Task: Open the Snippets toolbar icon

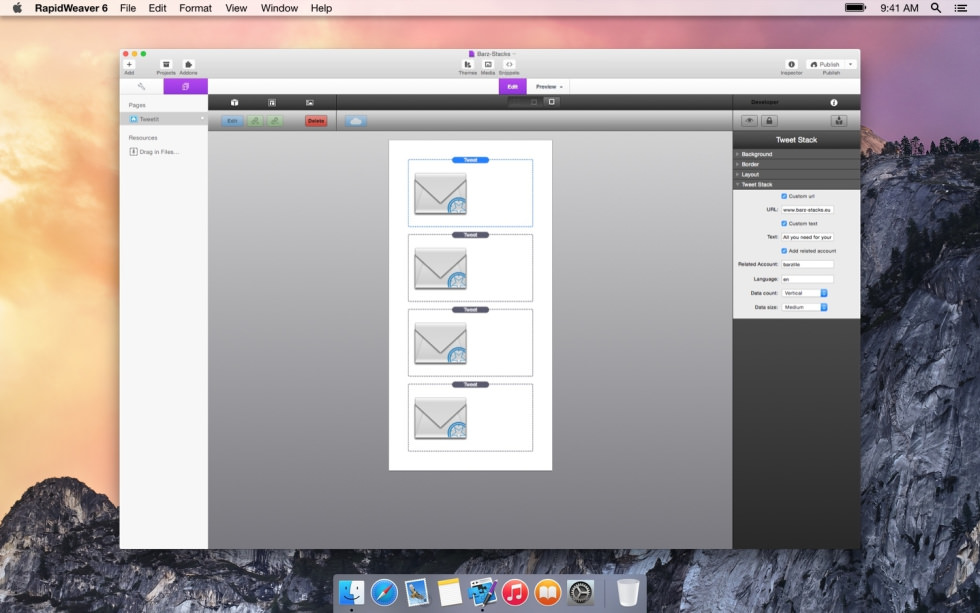Action: pyautogui.click(x=509, y=64)
